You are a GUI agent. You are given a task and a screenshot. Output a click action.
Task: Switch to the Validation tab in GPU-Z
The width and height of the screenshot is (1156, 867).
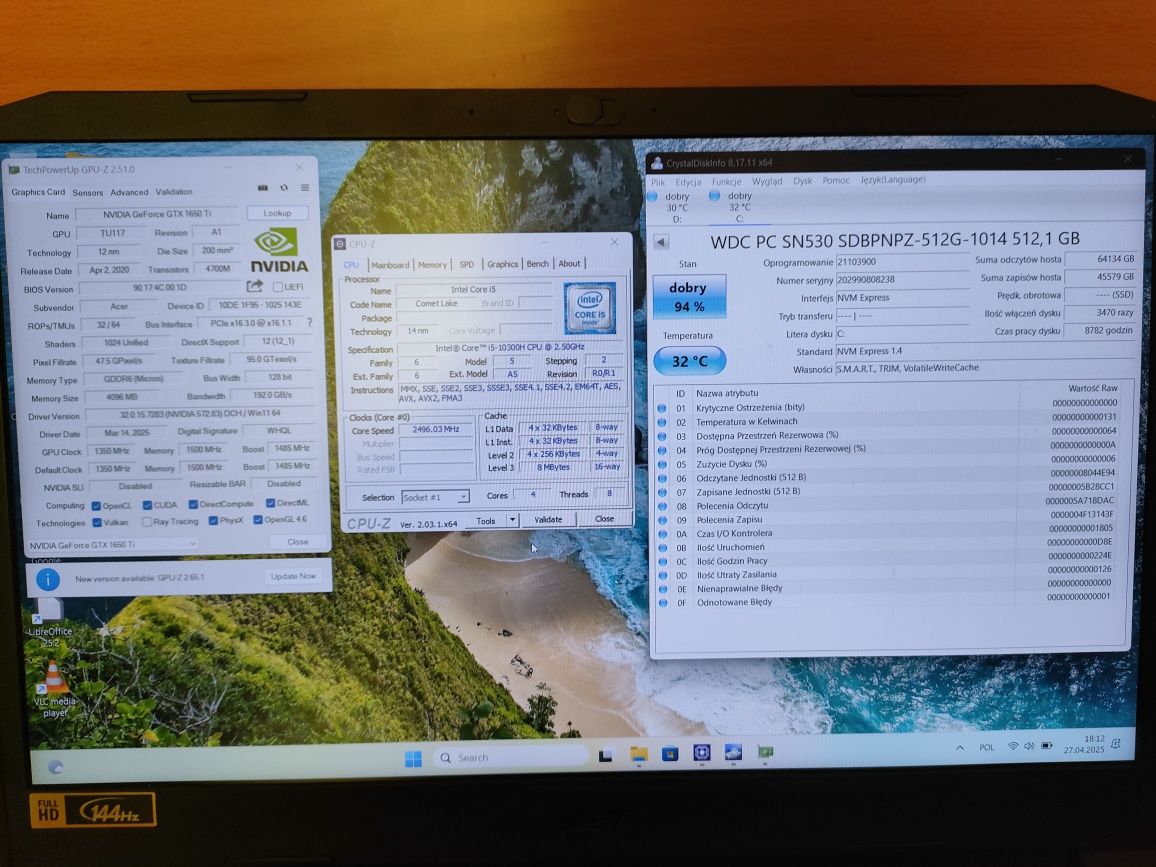[x=174, y=192]
